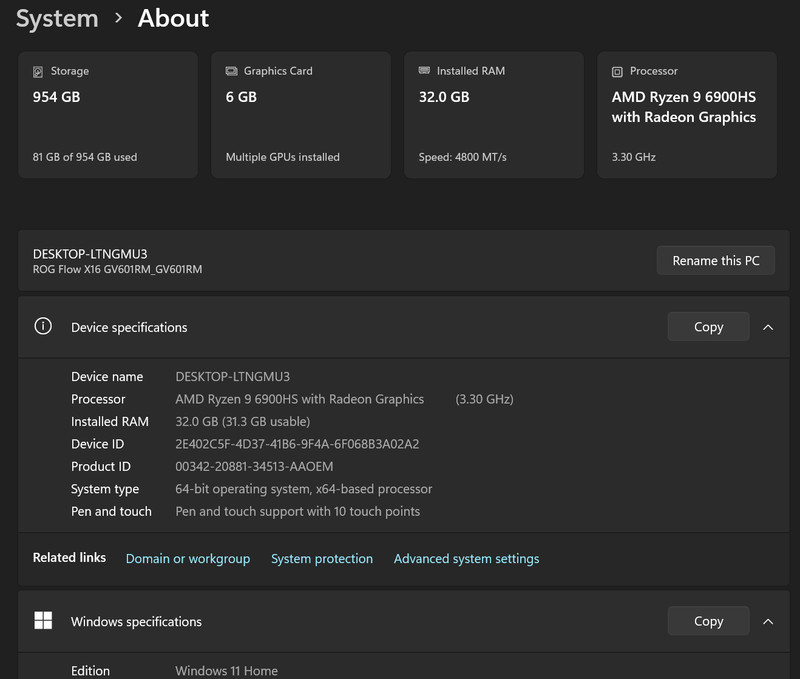Click '32.0 GB (31.3 GB usable)' value
Screen dimensions: 800x679
[243, 421]
